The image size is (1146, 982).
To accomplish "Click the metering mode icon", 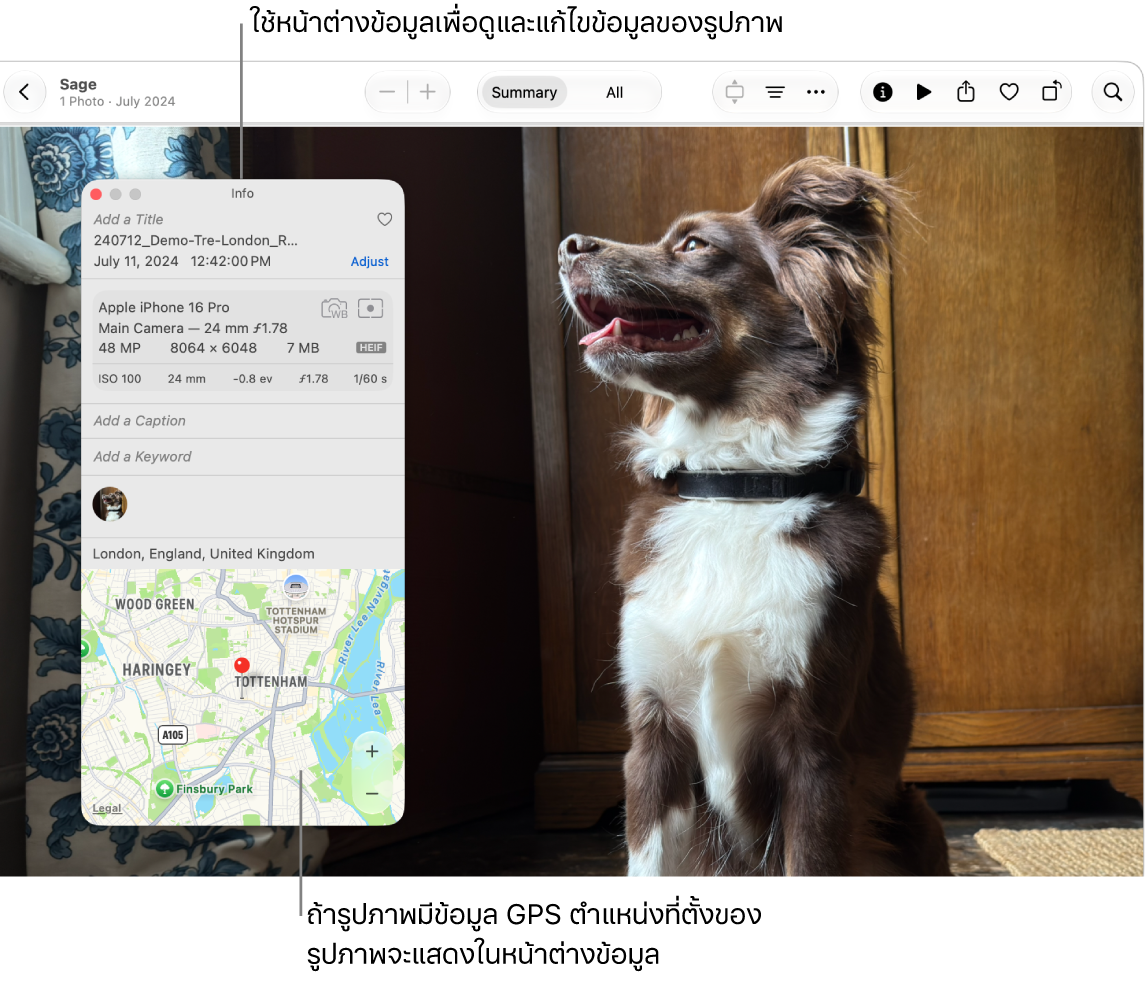I will click(x=371, y=308).
